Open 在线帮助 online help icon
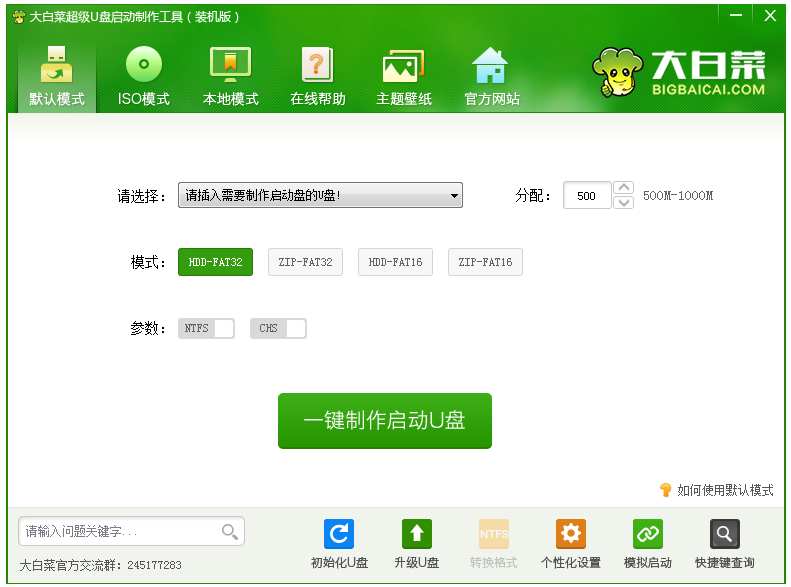The width and height of the screenshot is (791, 587). (x=317, y=76)
